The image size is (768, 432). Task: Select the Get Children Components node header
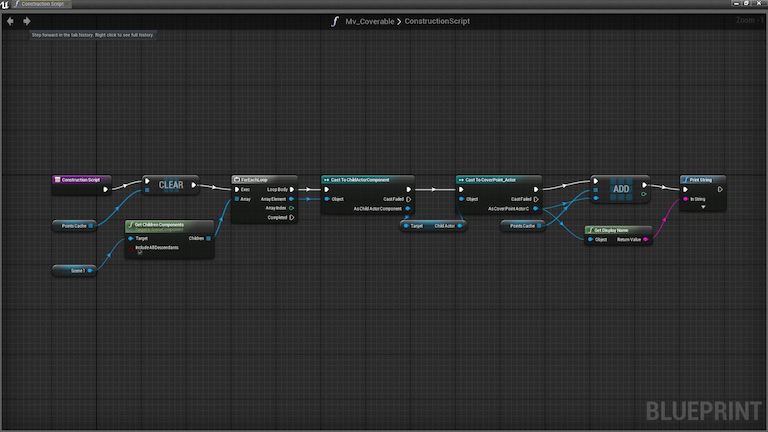169,225
